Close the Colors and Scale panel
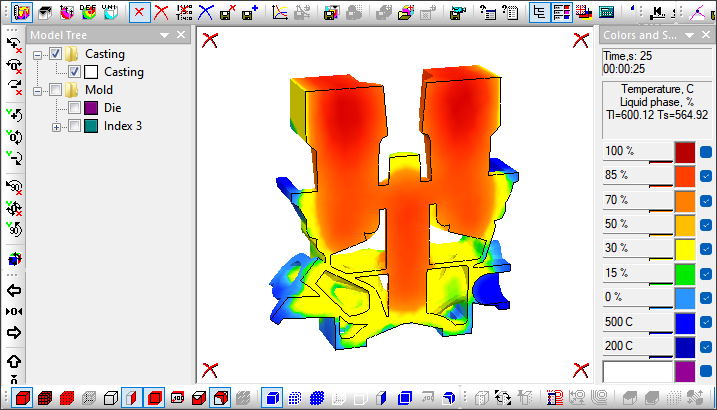The height and width of the screenshot is (410, 717). tap(706, 35)
